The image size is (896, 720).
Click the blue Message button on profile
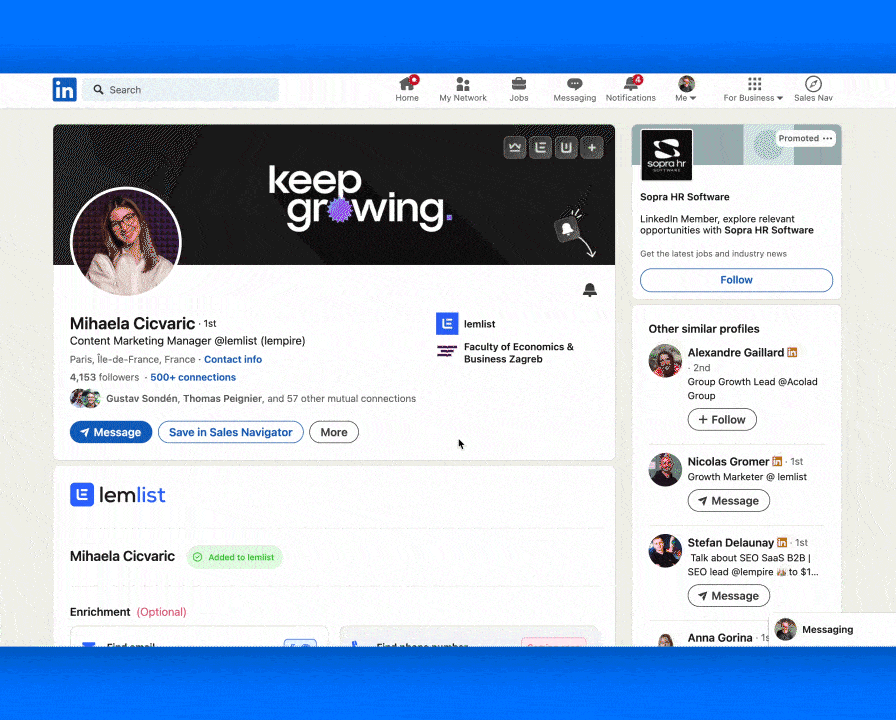[111, 432]
